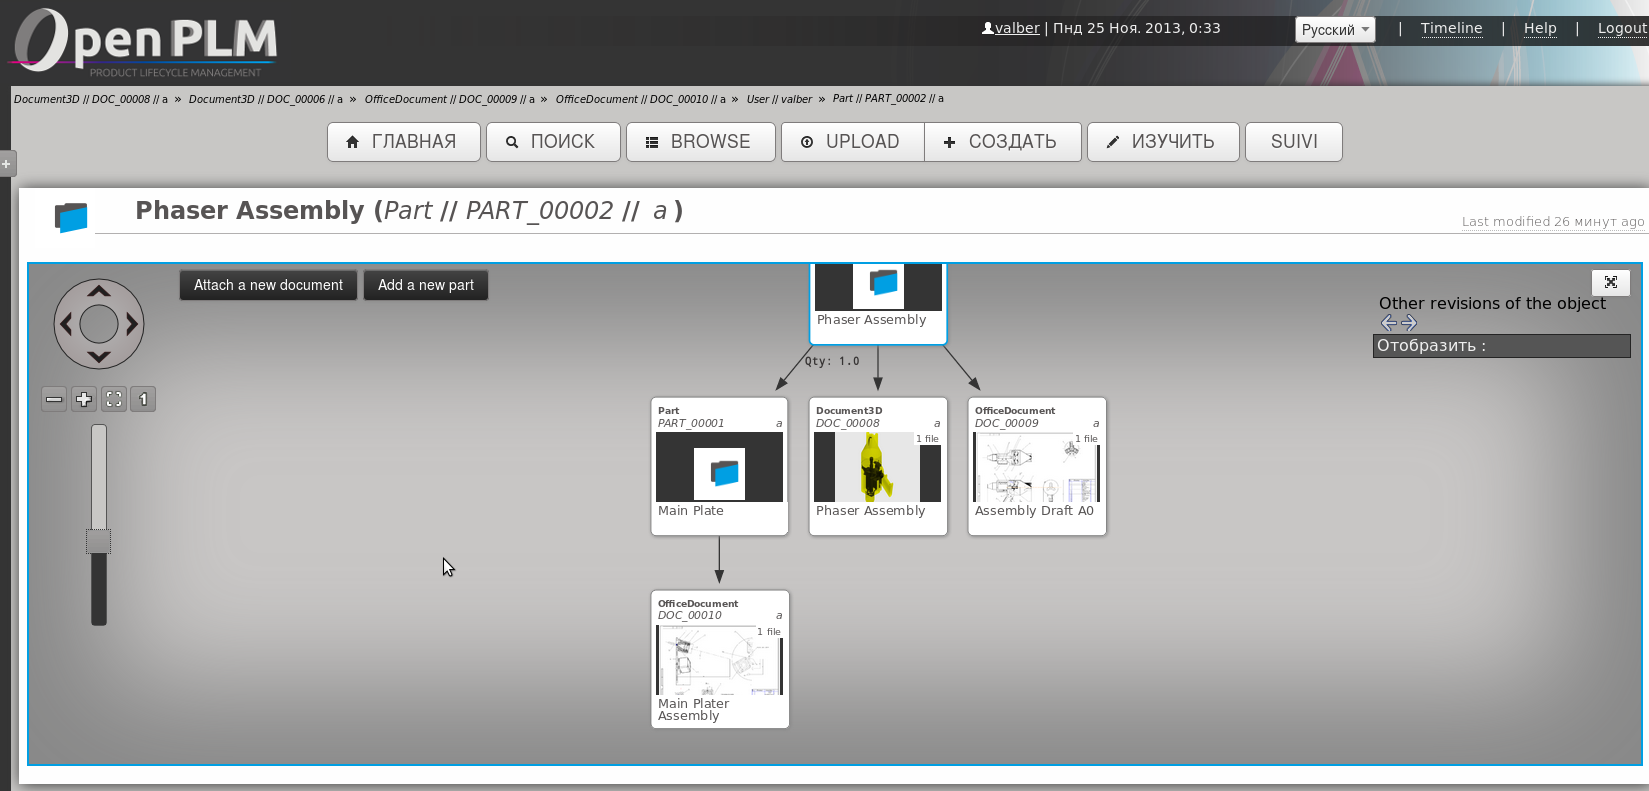Screen dimensions: 1649x791
Task: Open valber user profile link
Action: coord(1017,28)
